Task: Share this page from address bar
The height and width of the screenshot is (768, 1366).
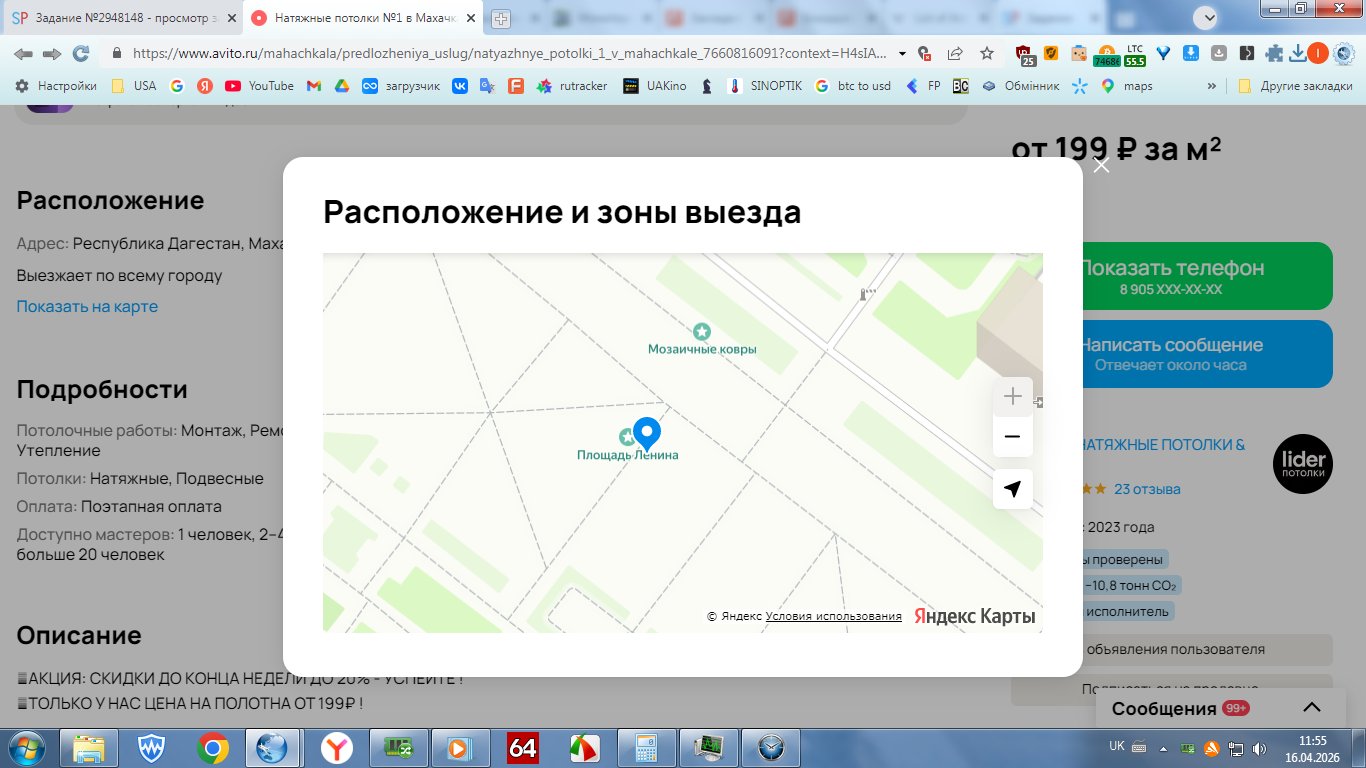Action: [955, 54]
